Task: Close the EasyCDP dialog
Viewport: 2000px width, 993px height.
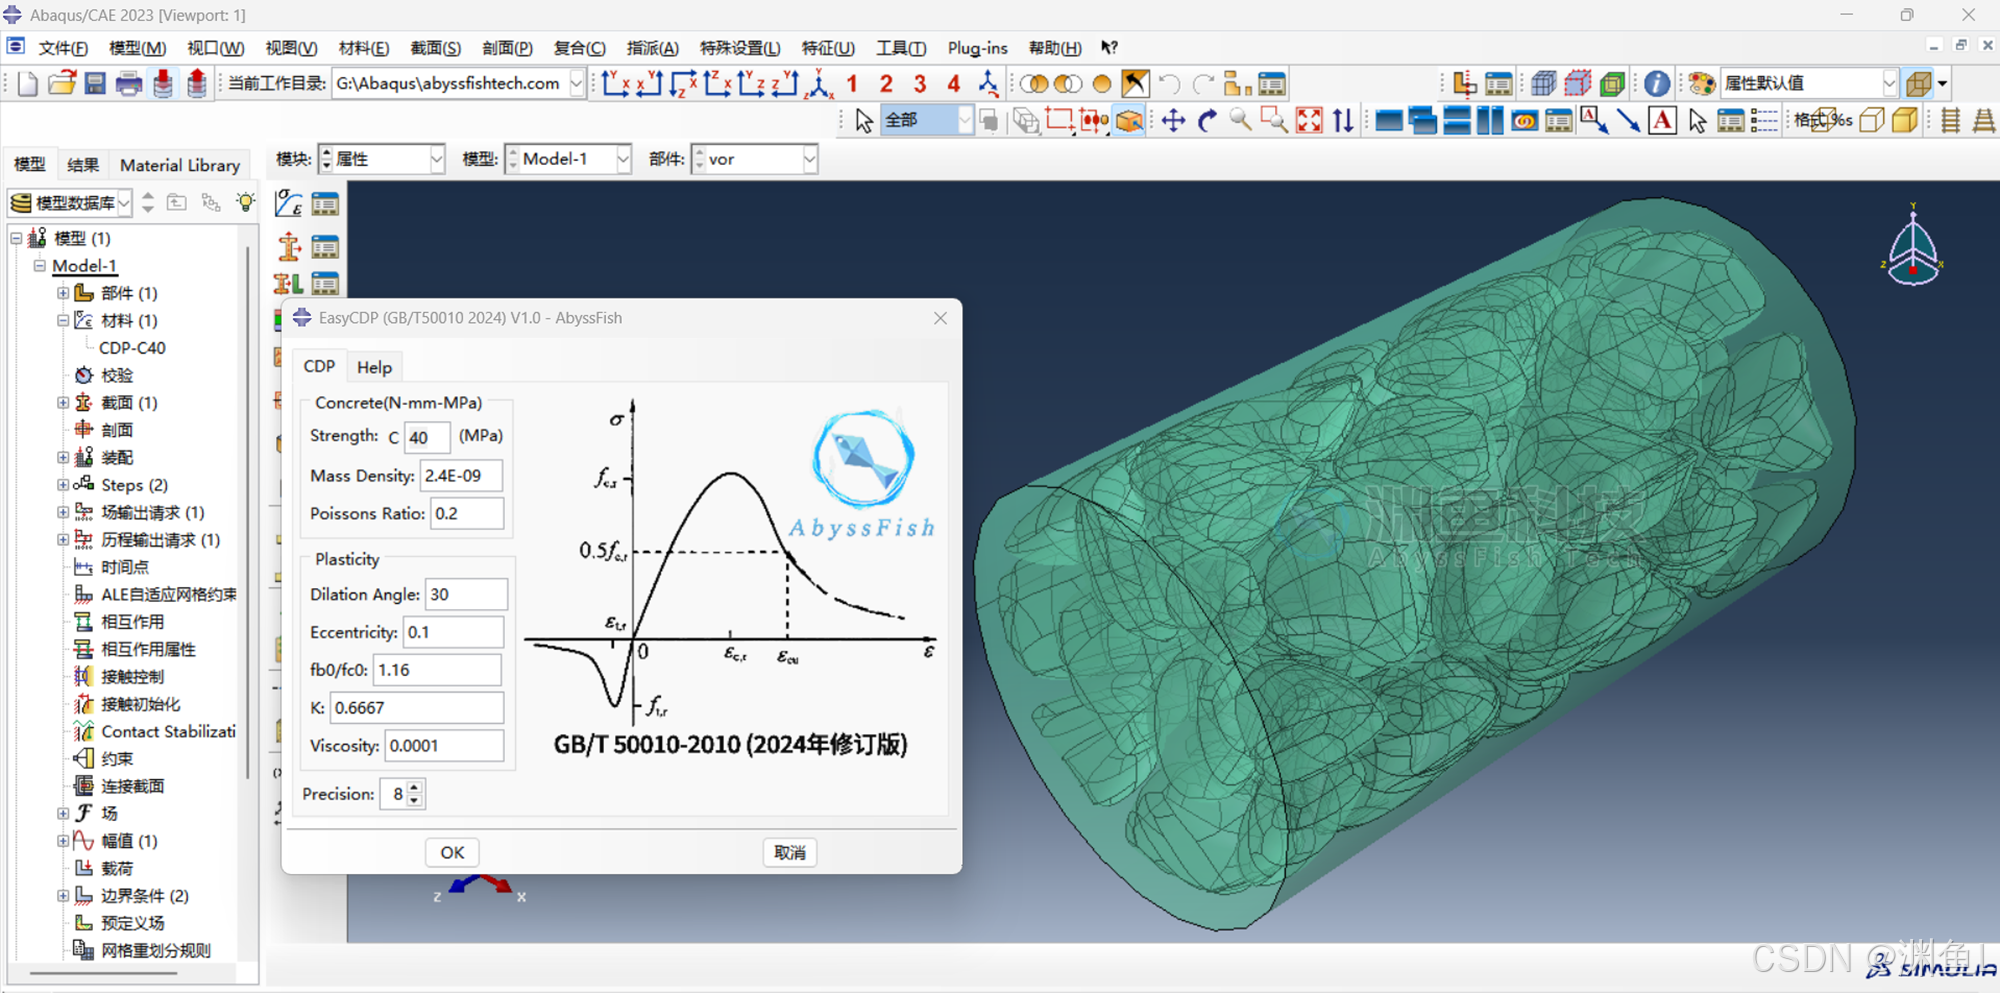Action: [x=940, y=318]
